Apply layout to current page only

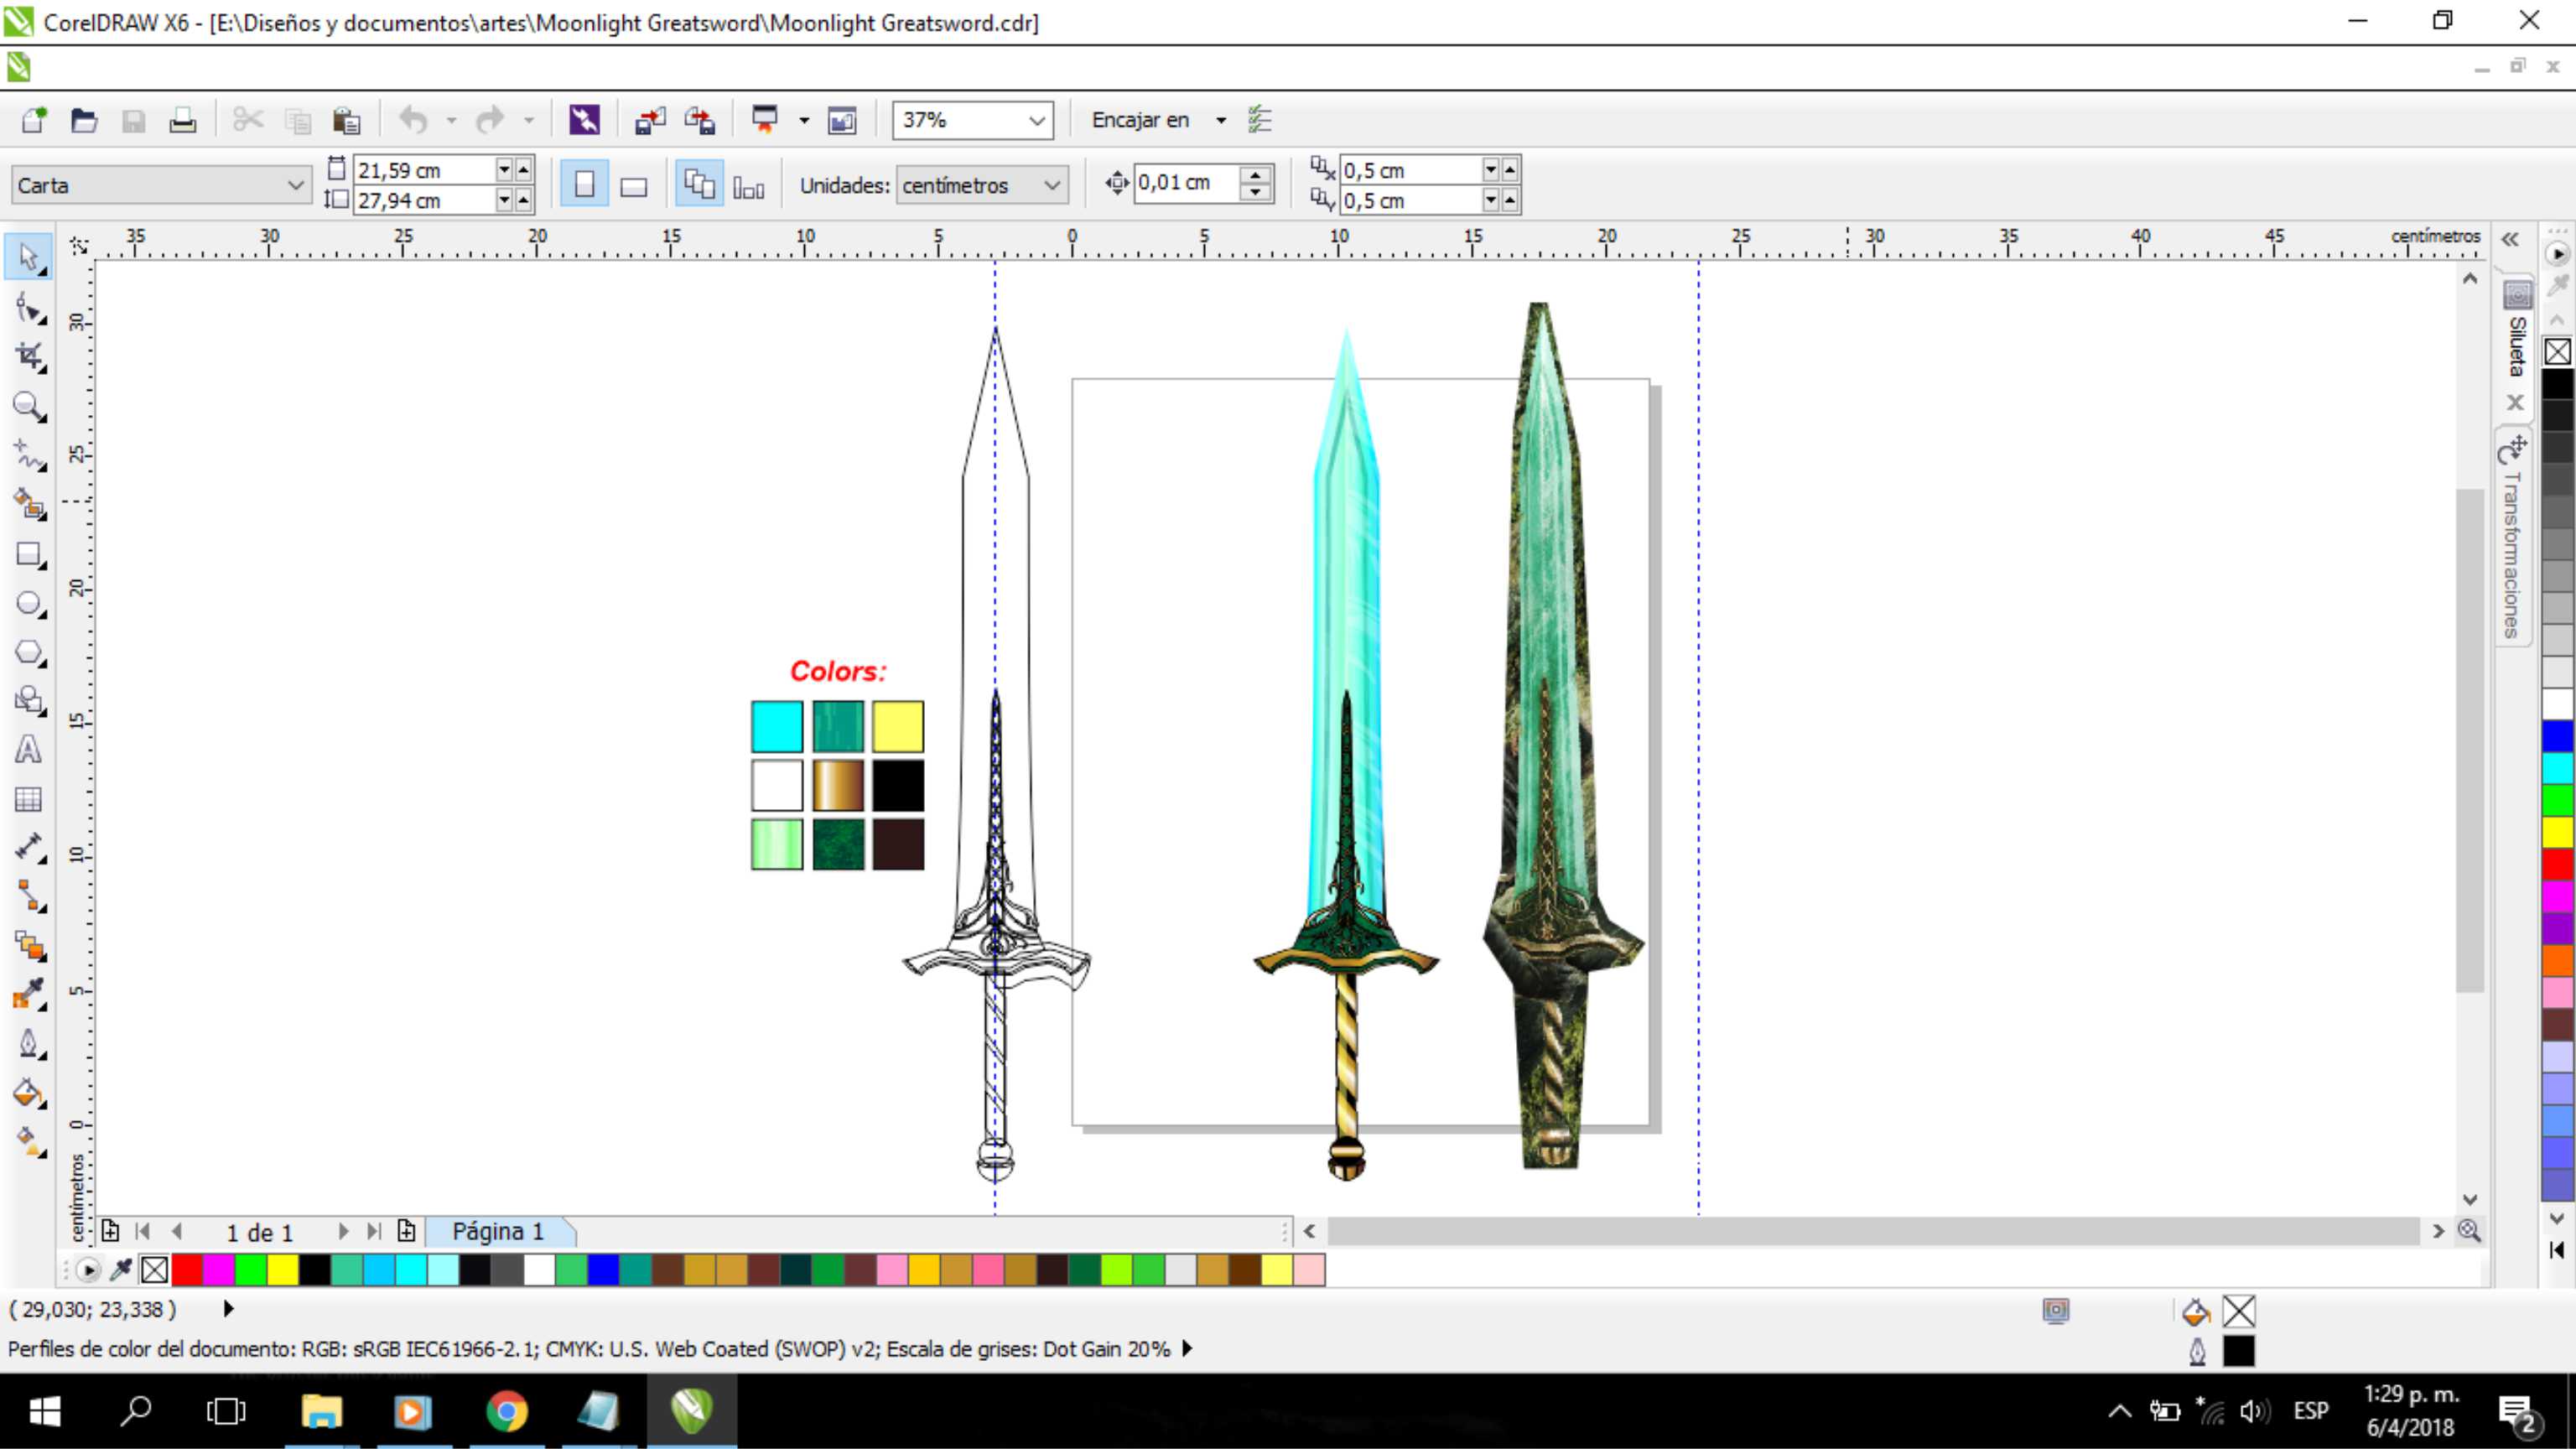[748, 185]
